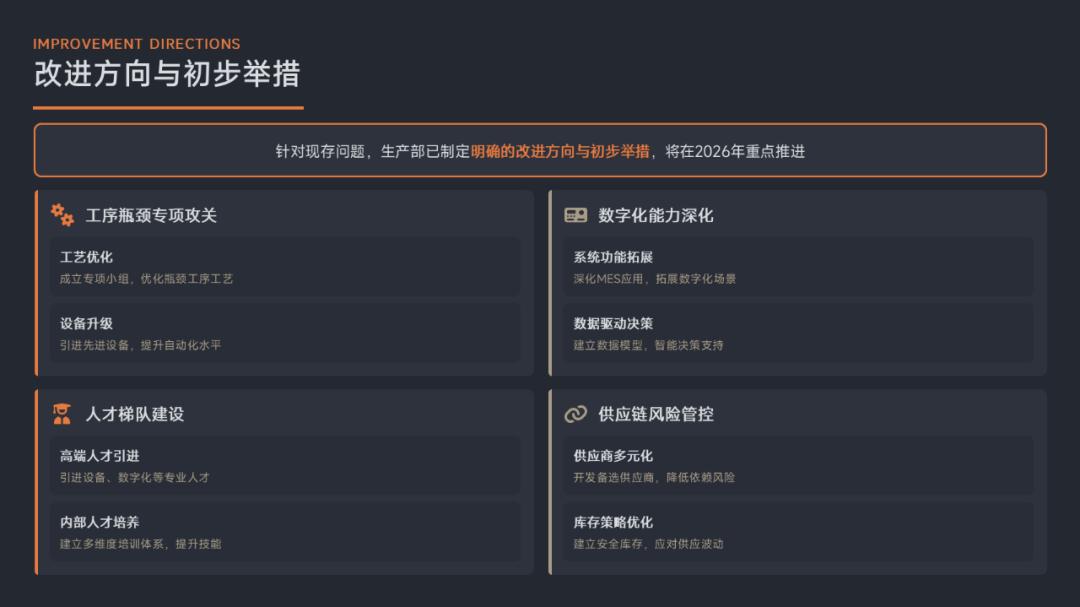
Task: Click the 工序瓶颈专项攻关 section heading
Action: (x=151, y=215)
